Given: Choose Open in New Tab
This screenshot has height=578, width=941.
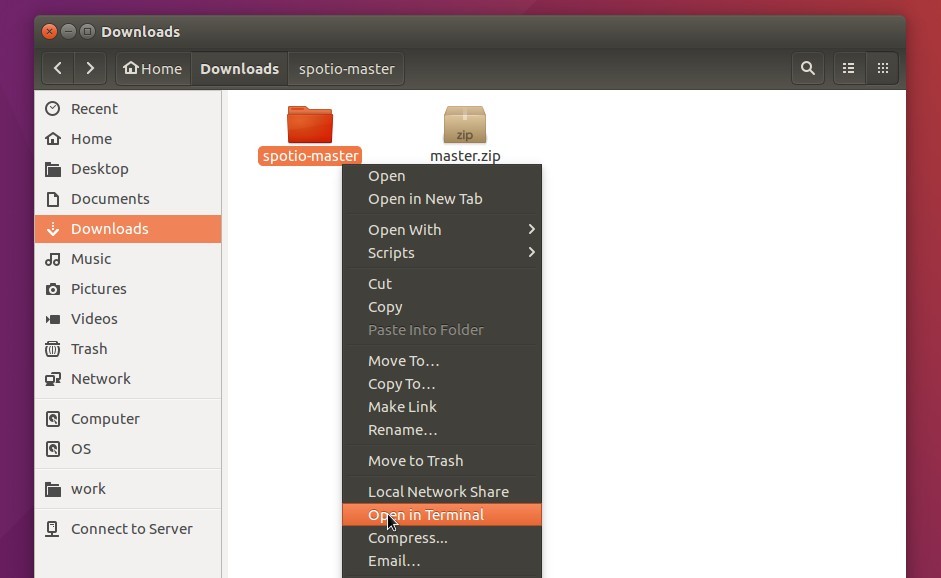Looking at the screenshot, I should [442, 199].
